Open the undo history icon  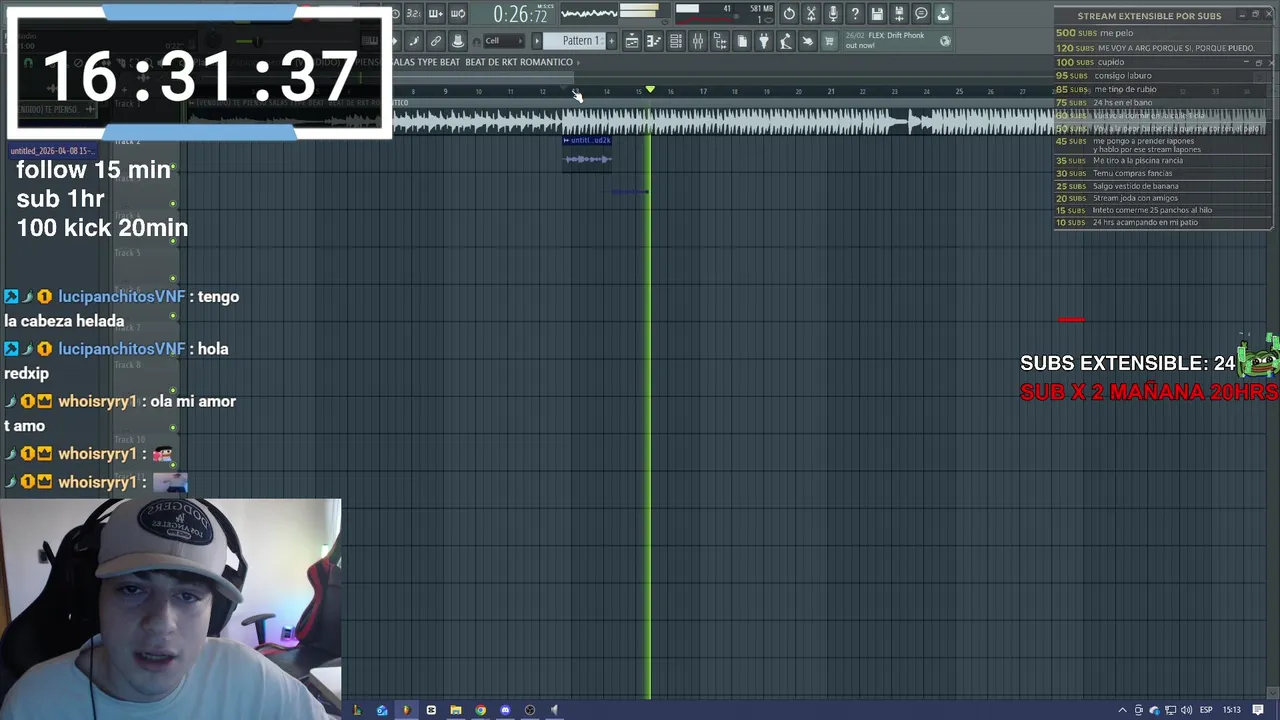tap(789, 14)
